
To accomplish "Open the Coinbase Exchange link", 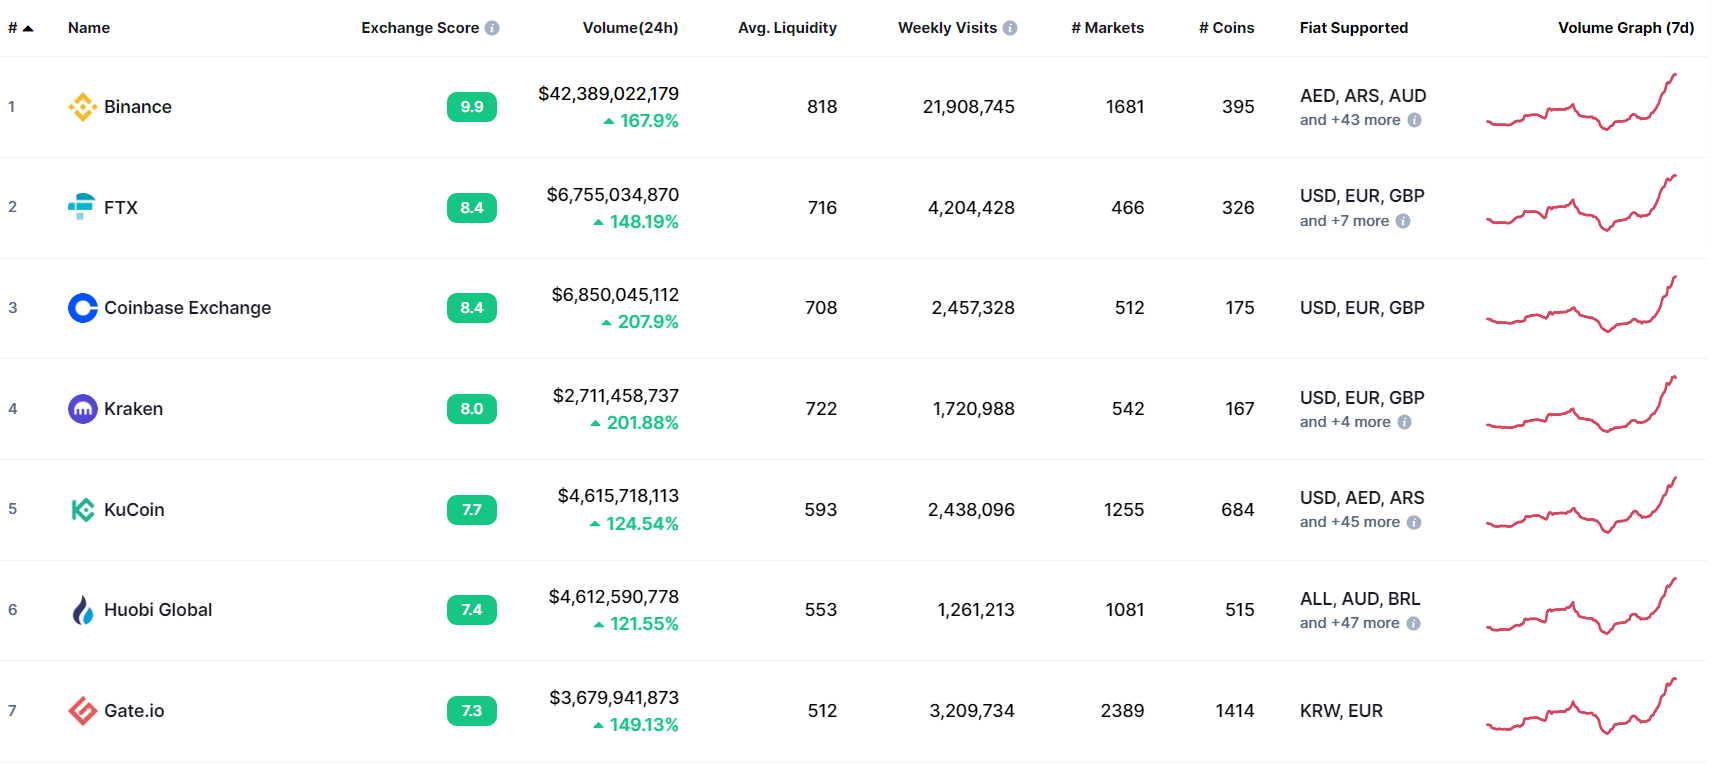I will pyautogui.click(x=188, y=308).
